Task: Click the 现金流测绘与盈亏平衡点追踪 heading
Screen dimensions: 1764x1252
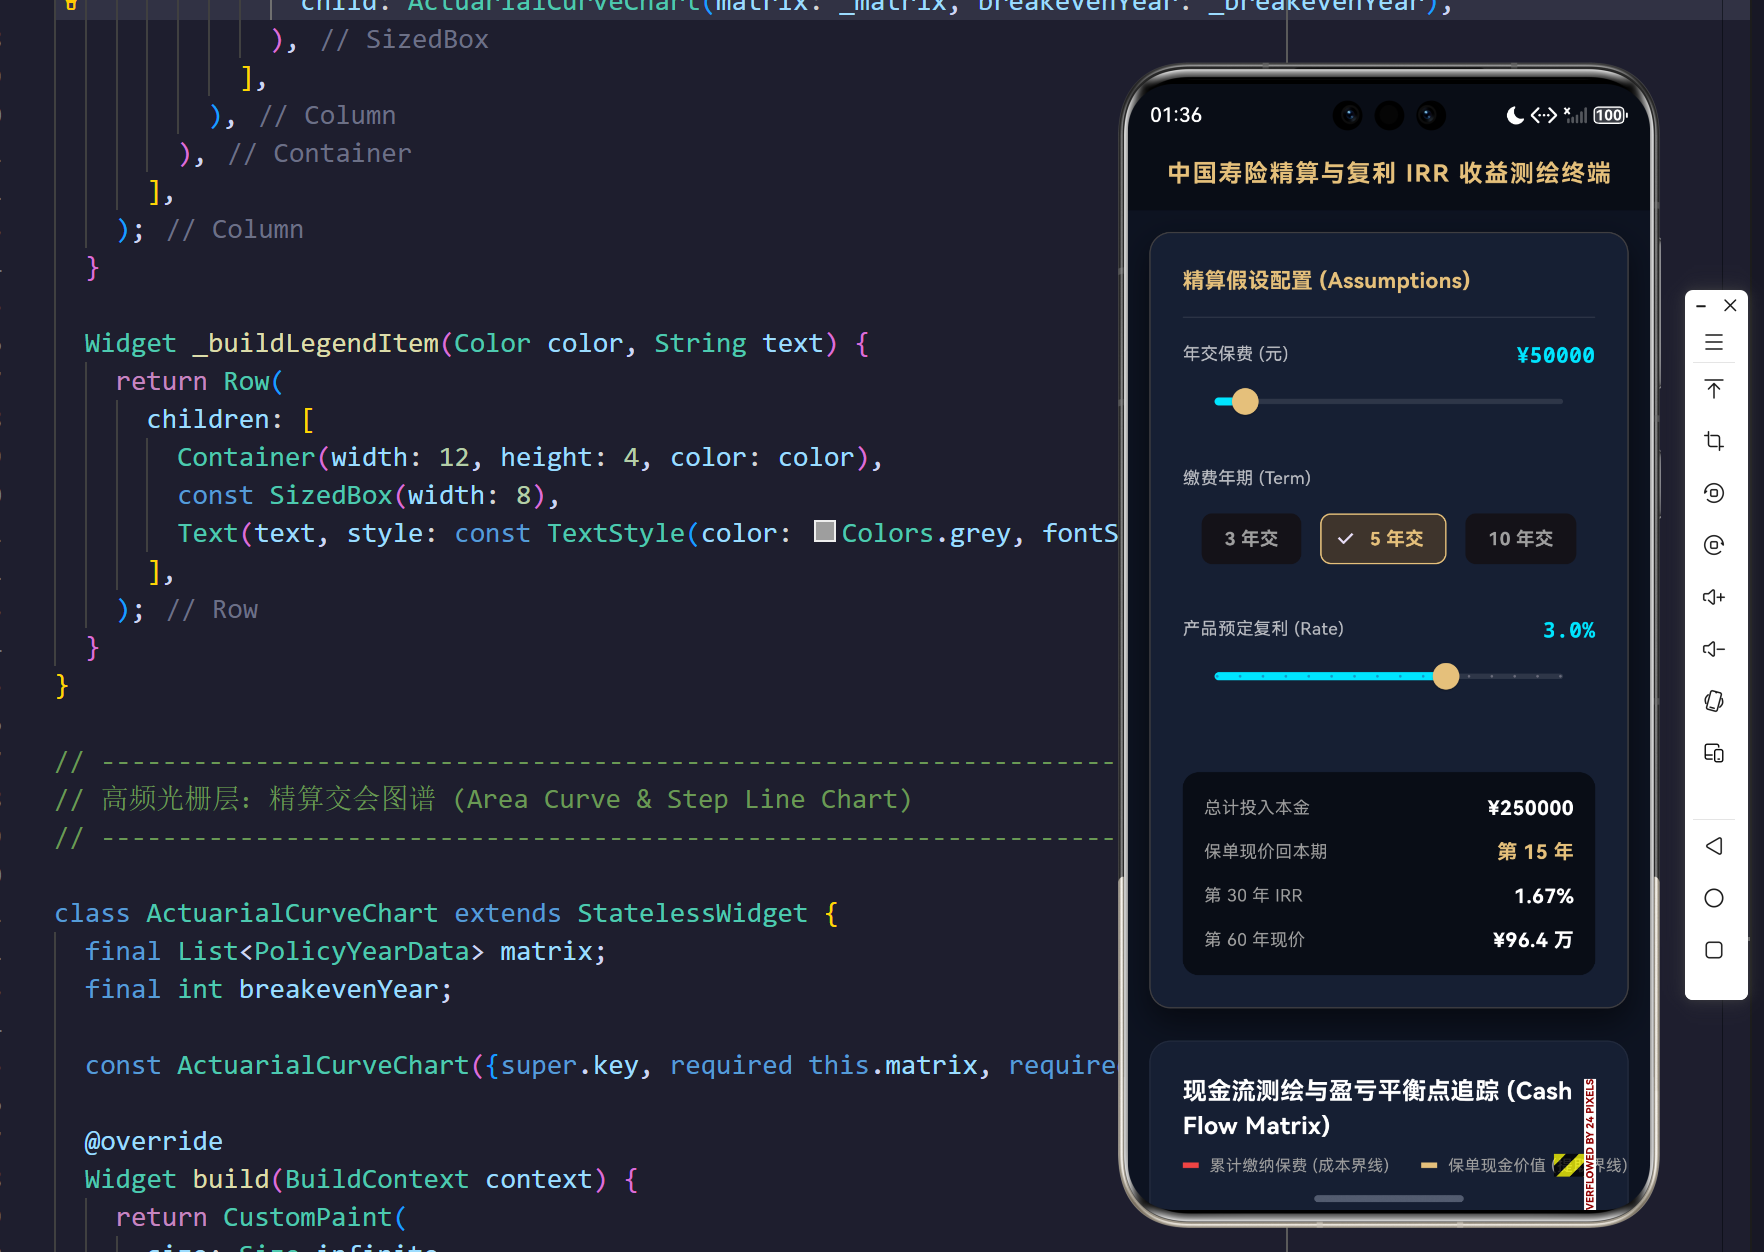Action: tap(1377, 1108)
